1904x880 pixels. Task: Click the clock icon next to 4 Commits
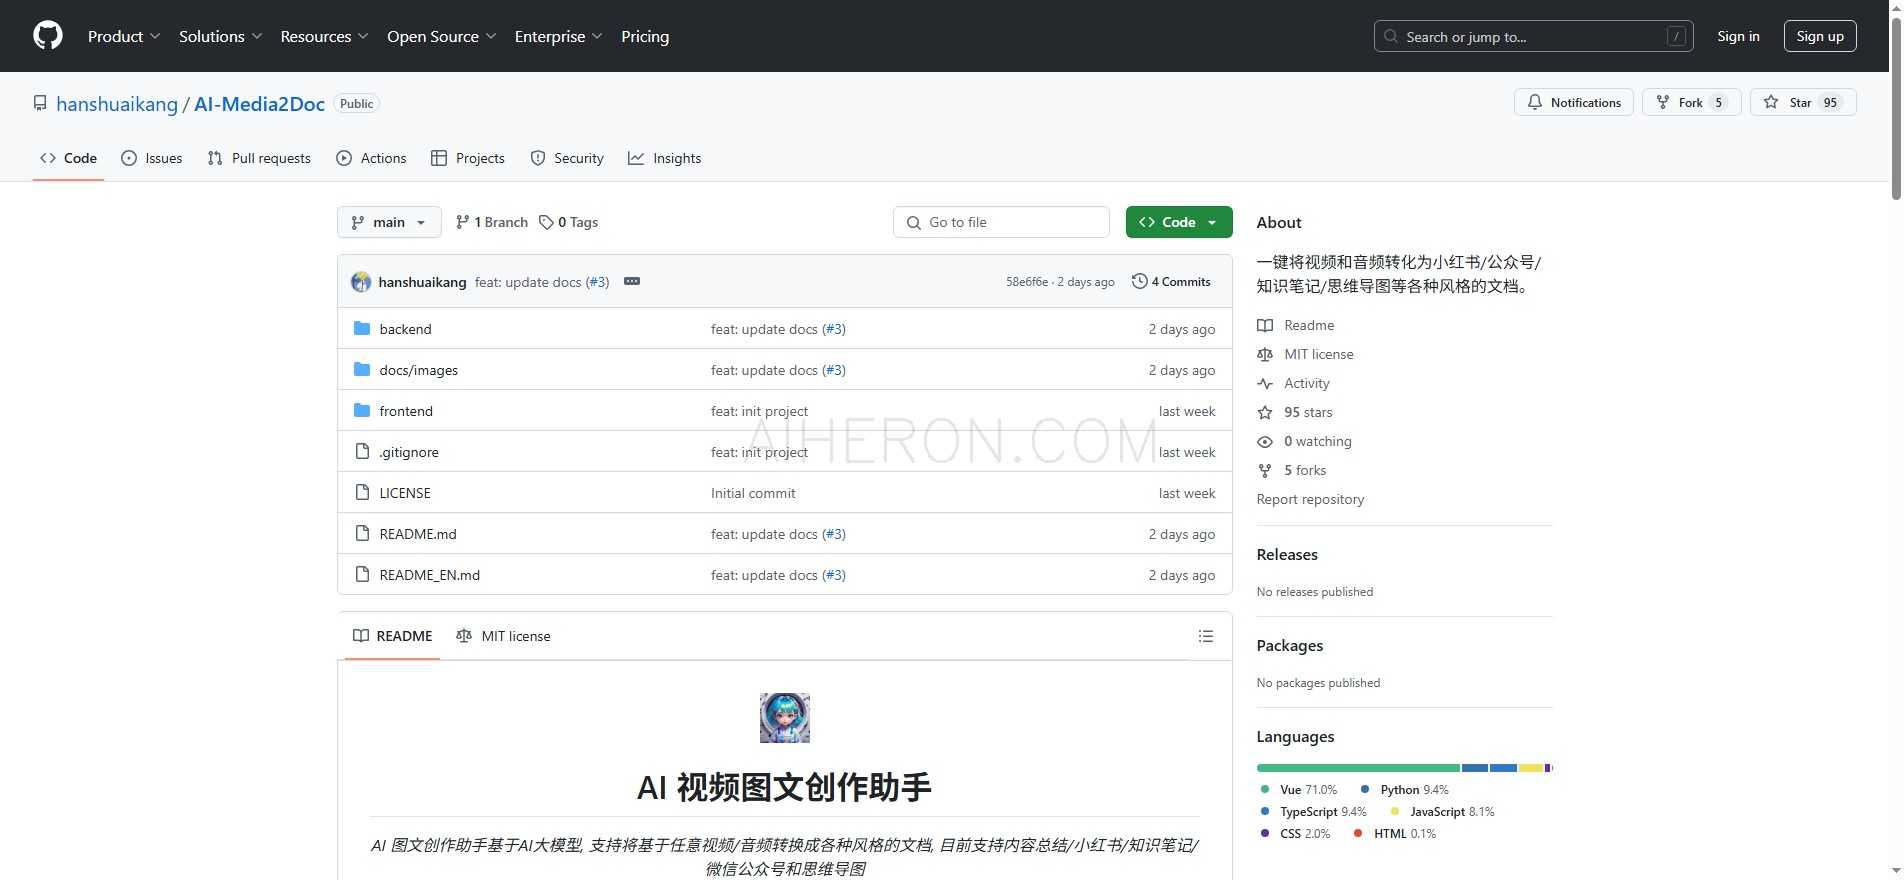click(x=1139, y=282)
